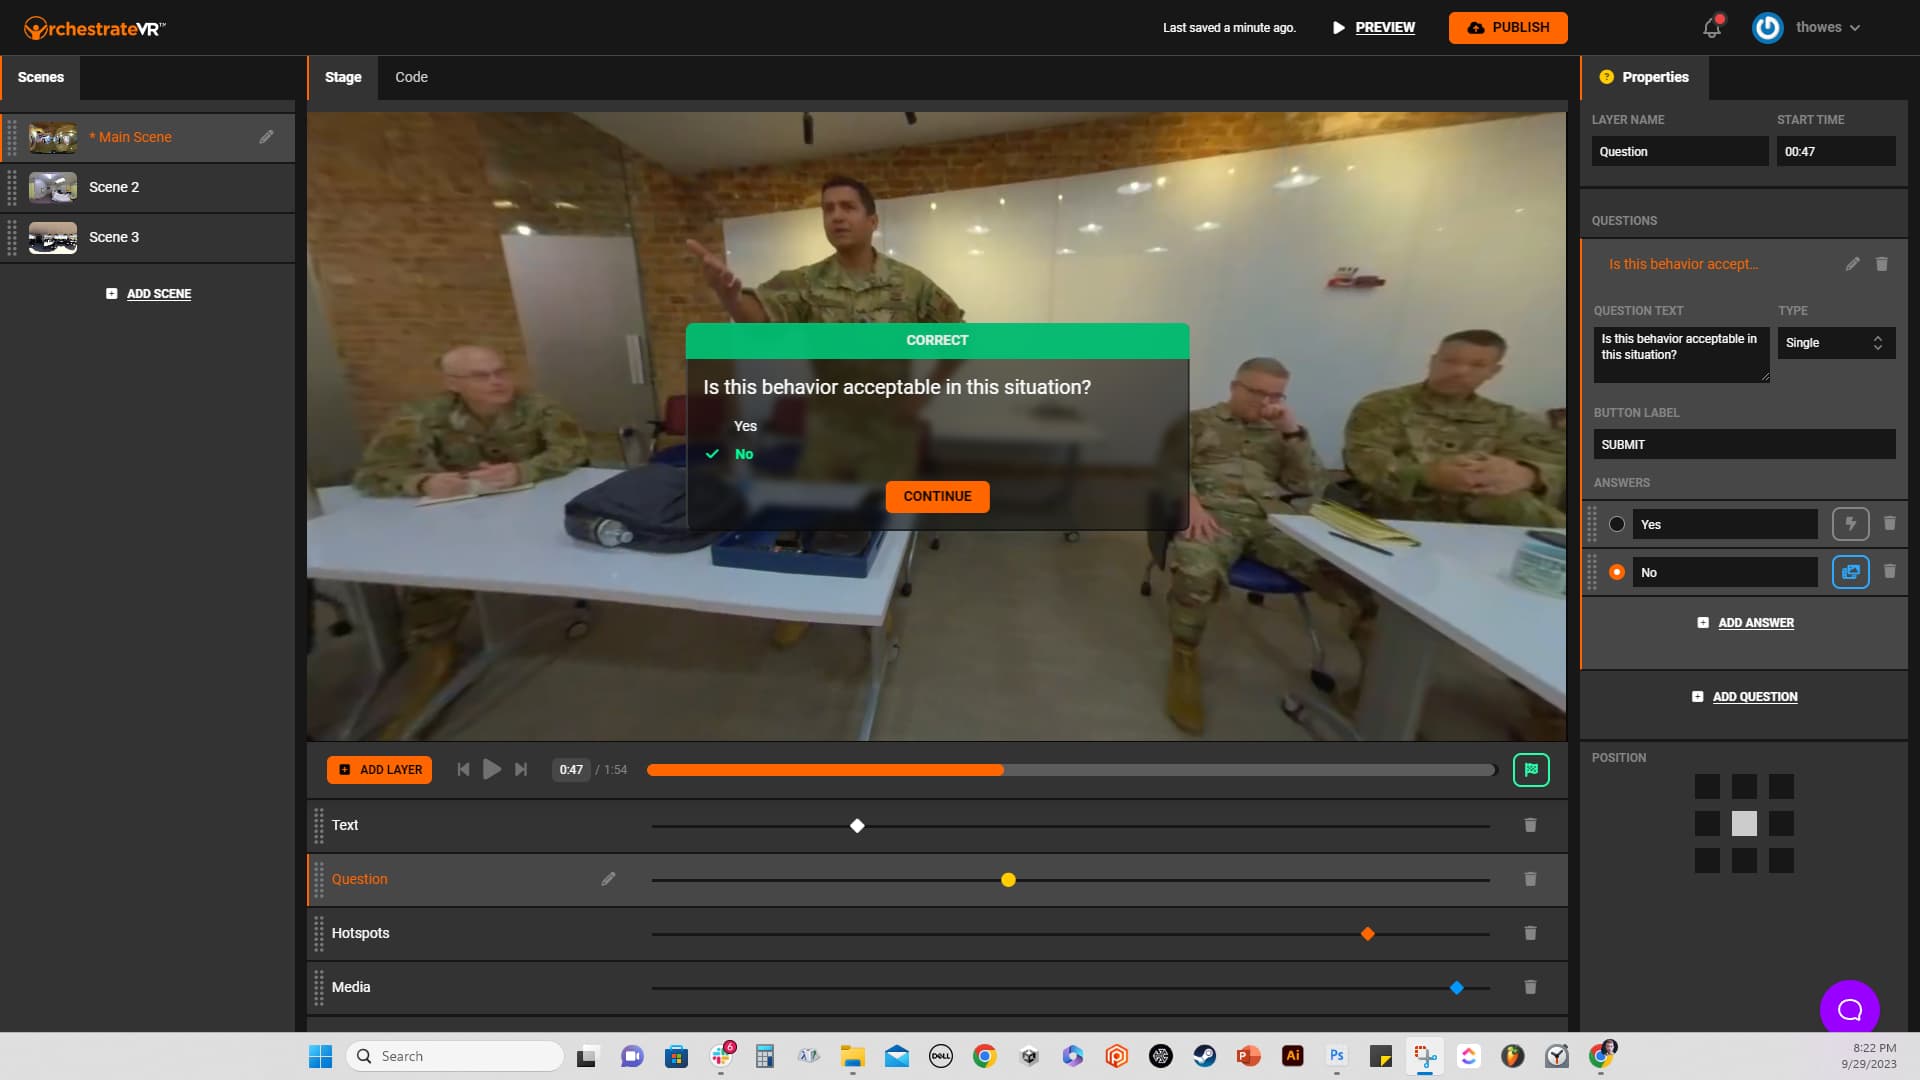The width and height of the screenshot is (1920, 1080).
Task: Switch to the Code tab
Action: coord(411,77)
